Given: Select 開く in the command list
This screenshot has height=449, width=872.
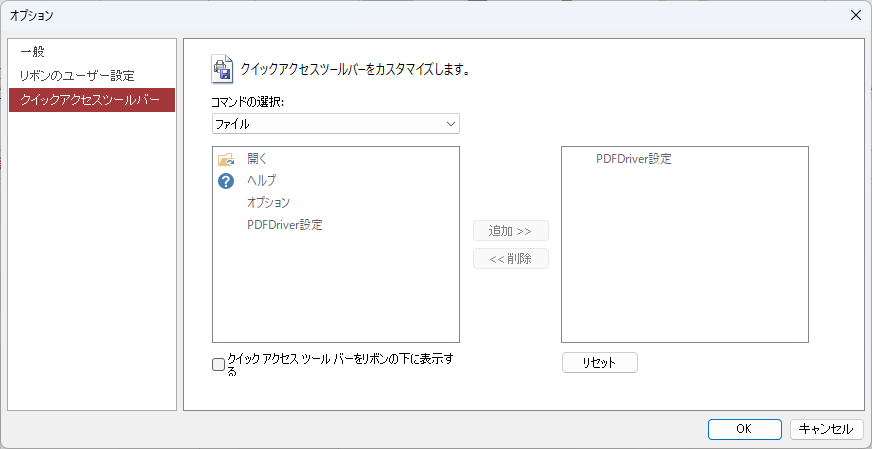Looking at the screenshot, I should pos(336,159).
